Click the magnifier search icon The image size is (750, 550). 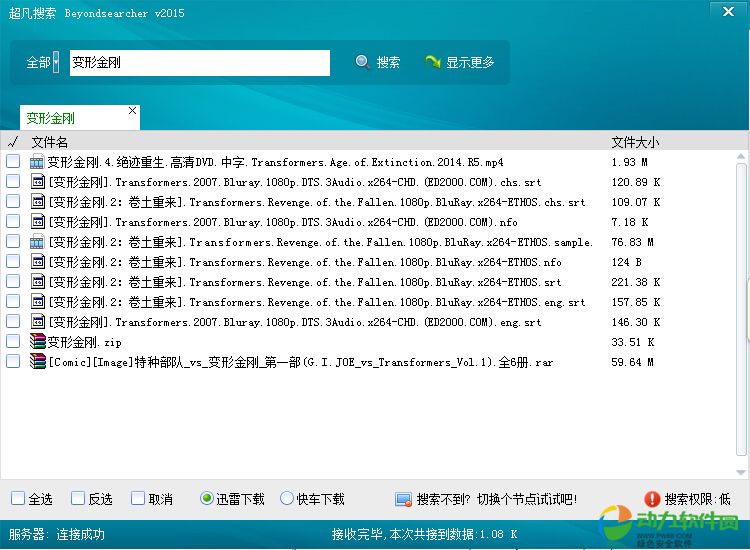pyautogui.click(x=363, y=62)
